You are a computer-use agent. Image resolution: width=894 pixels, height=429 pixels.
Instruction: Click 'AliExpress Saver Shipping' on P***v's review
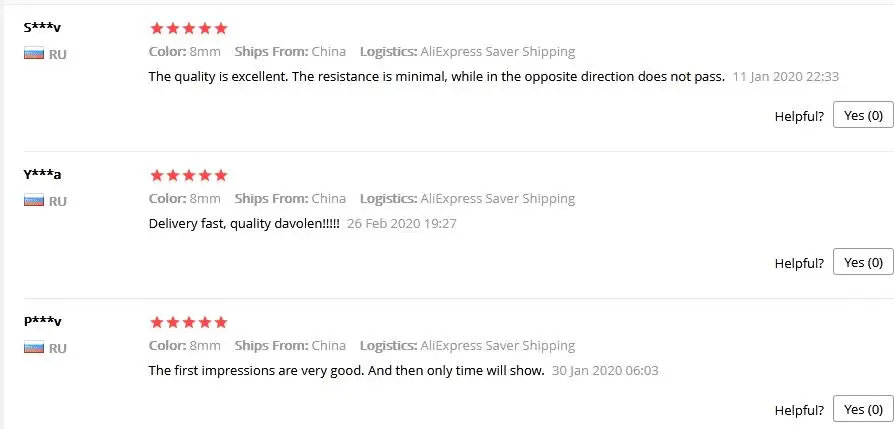click(x=498, y=346)
